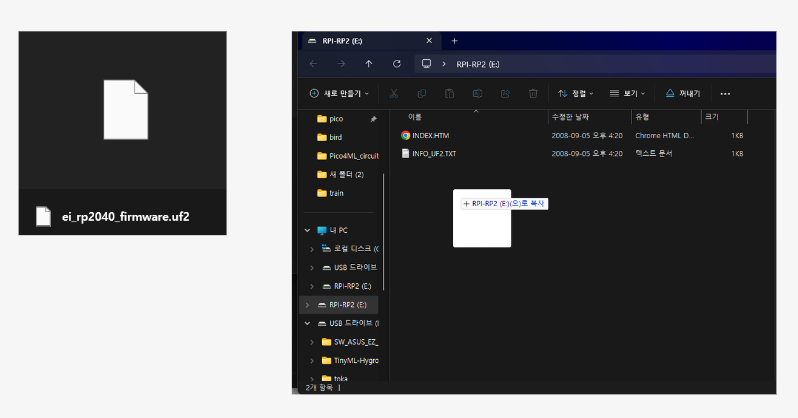The image size is (798, 418).
Task: Refresh the RPI-RP2 folder view
Action: tap(396, 64)
